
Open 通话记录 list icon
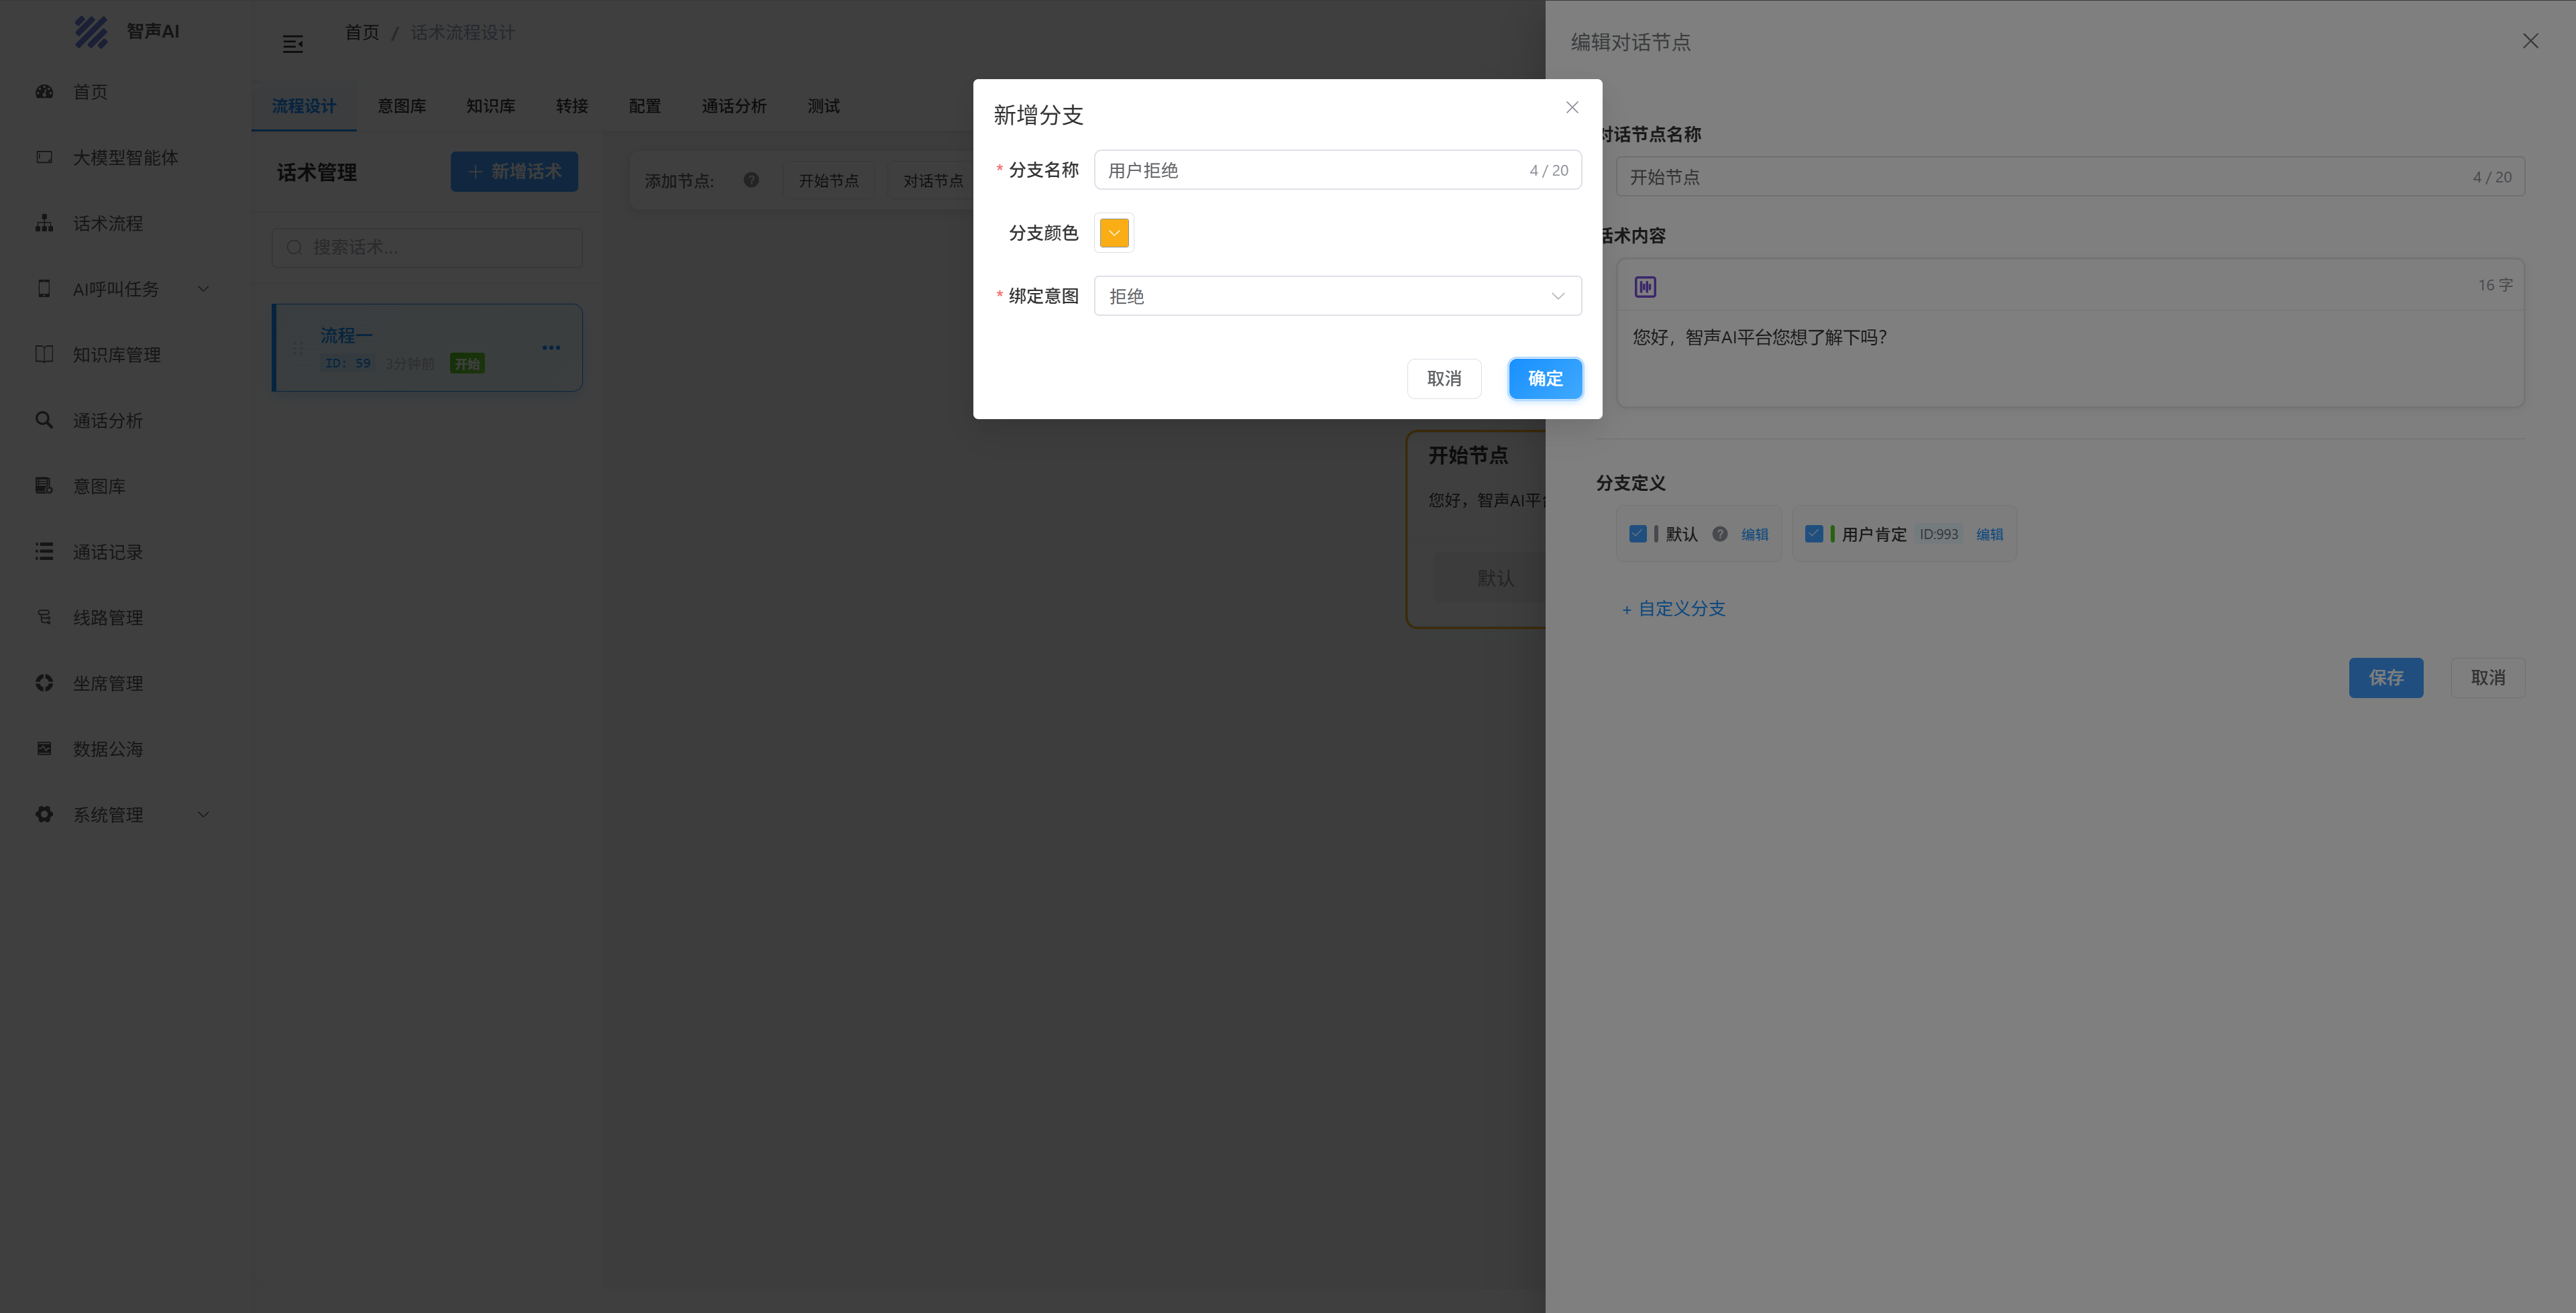click(x=44, y=551)
